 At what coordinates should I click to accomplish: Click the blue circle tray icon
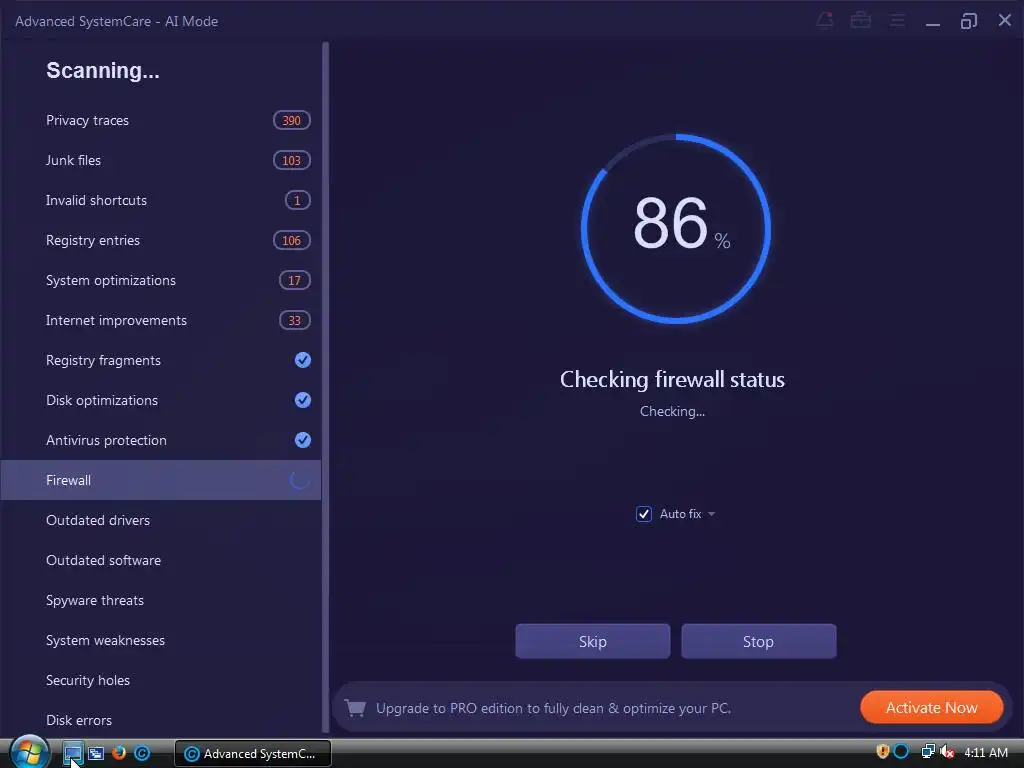click(x=901, y=752)
